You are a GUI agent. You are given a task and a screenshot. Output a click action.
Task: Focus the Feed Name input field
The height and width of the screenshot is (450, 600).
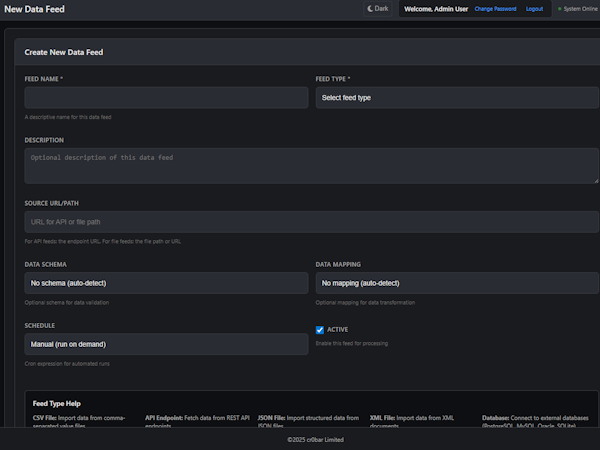[x=166, y=98]
